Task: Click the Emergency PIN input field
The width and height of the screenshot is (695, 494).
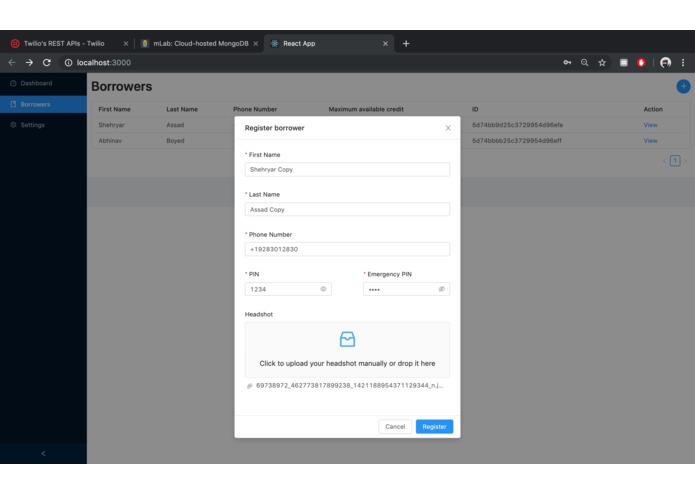Action: [x=406, y=289]
